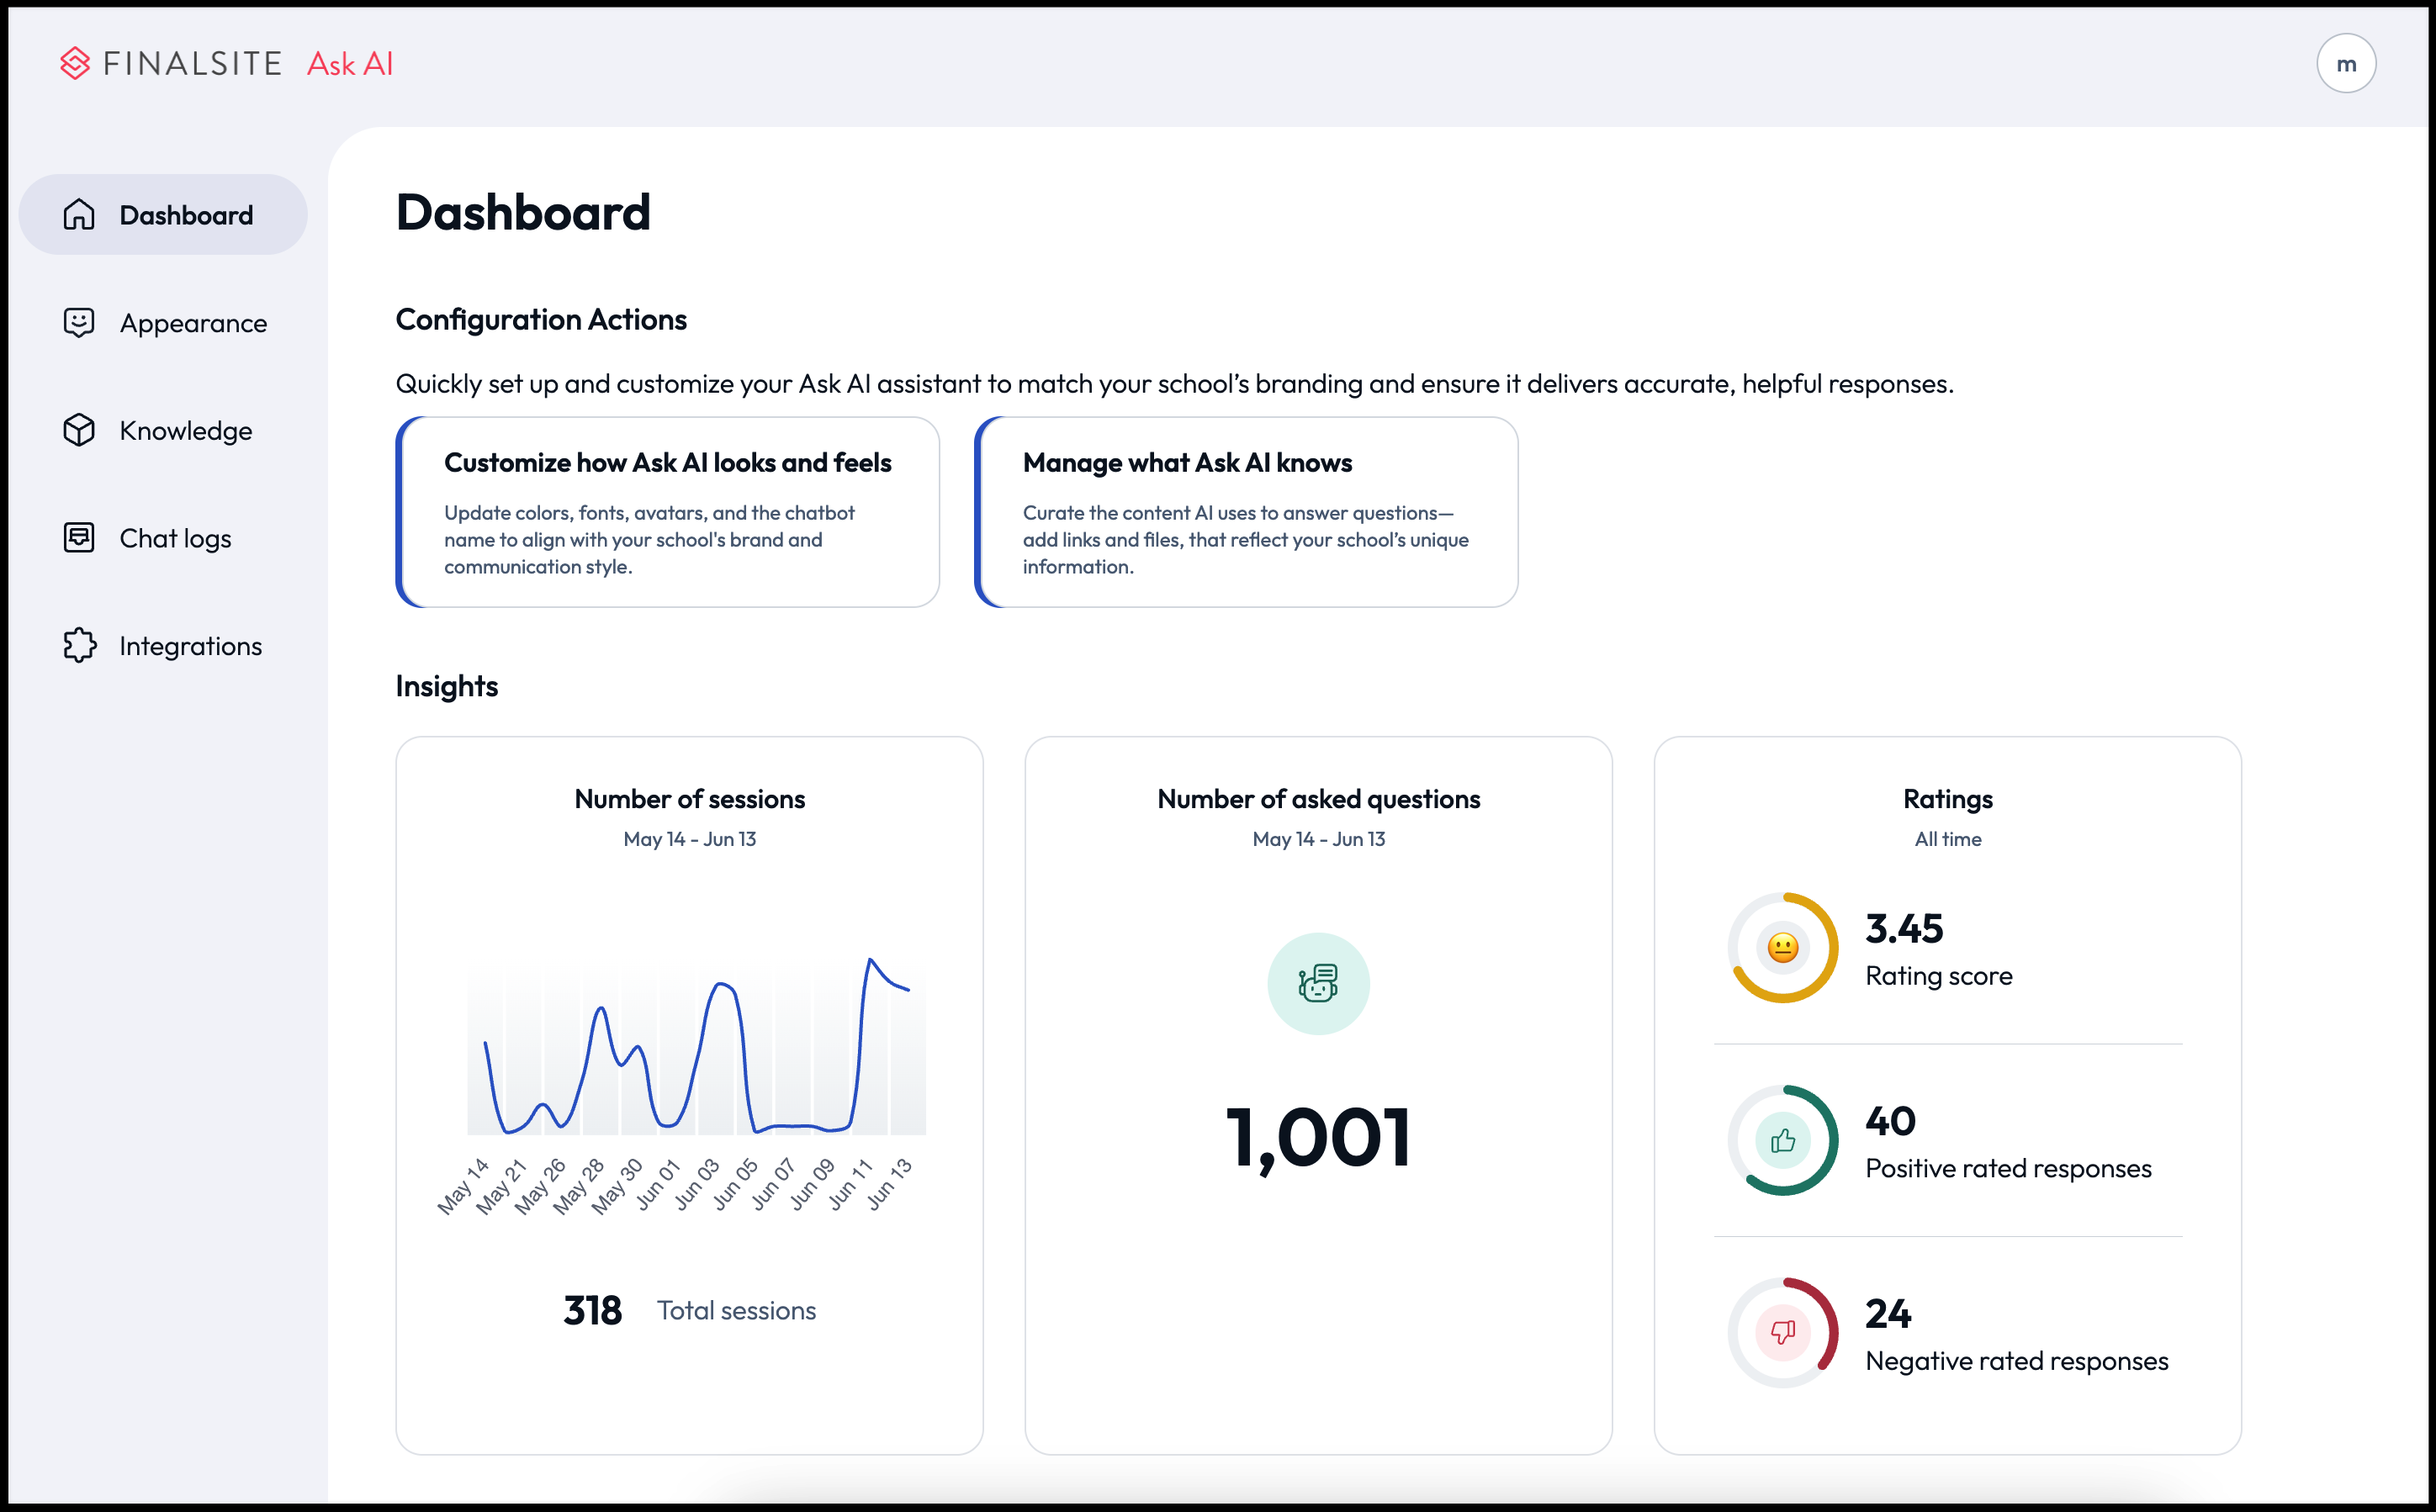This screenshot has width=2436, height=1512.
Task: Click the Appearance smiley chat icon
Action: coord(79,322)
